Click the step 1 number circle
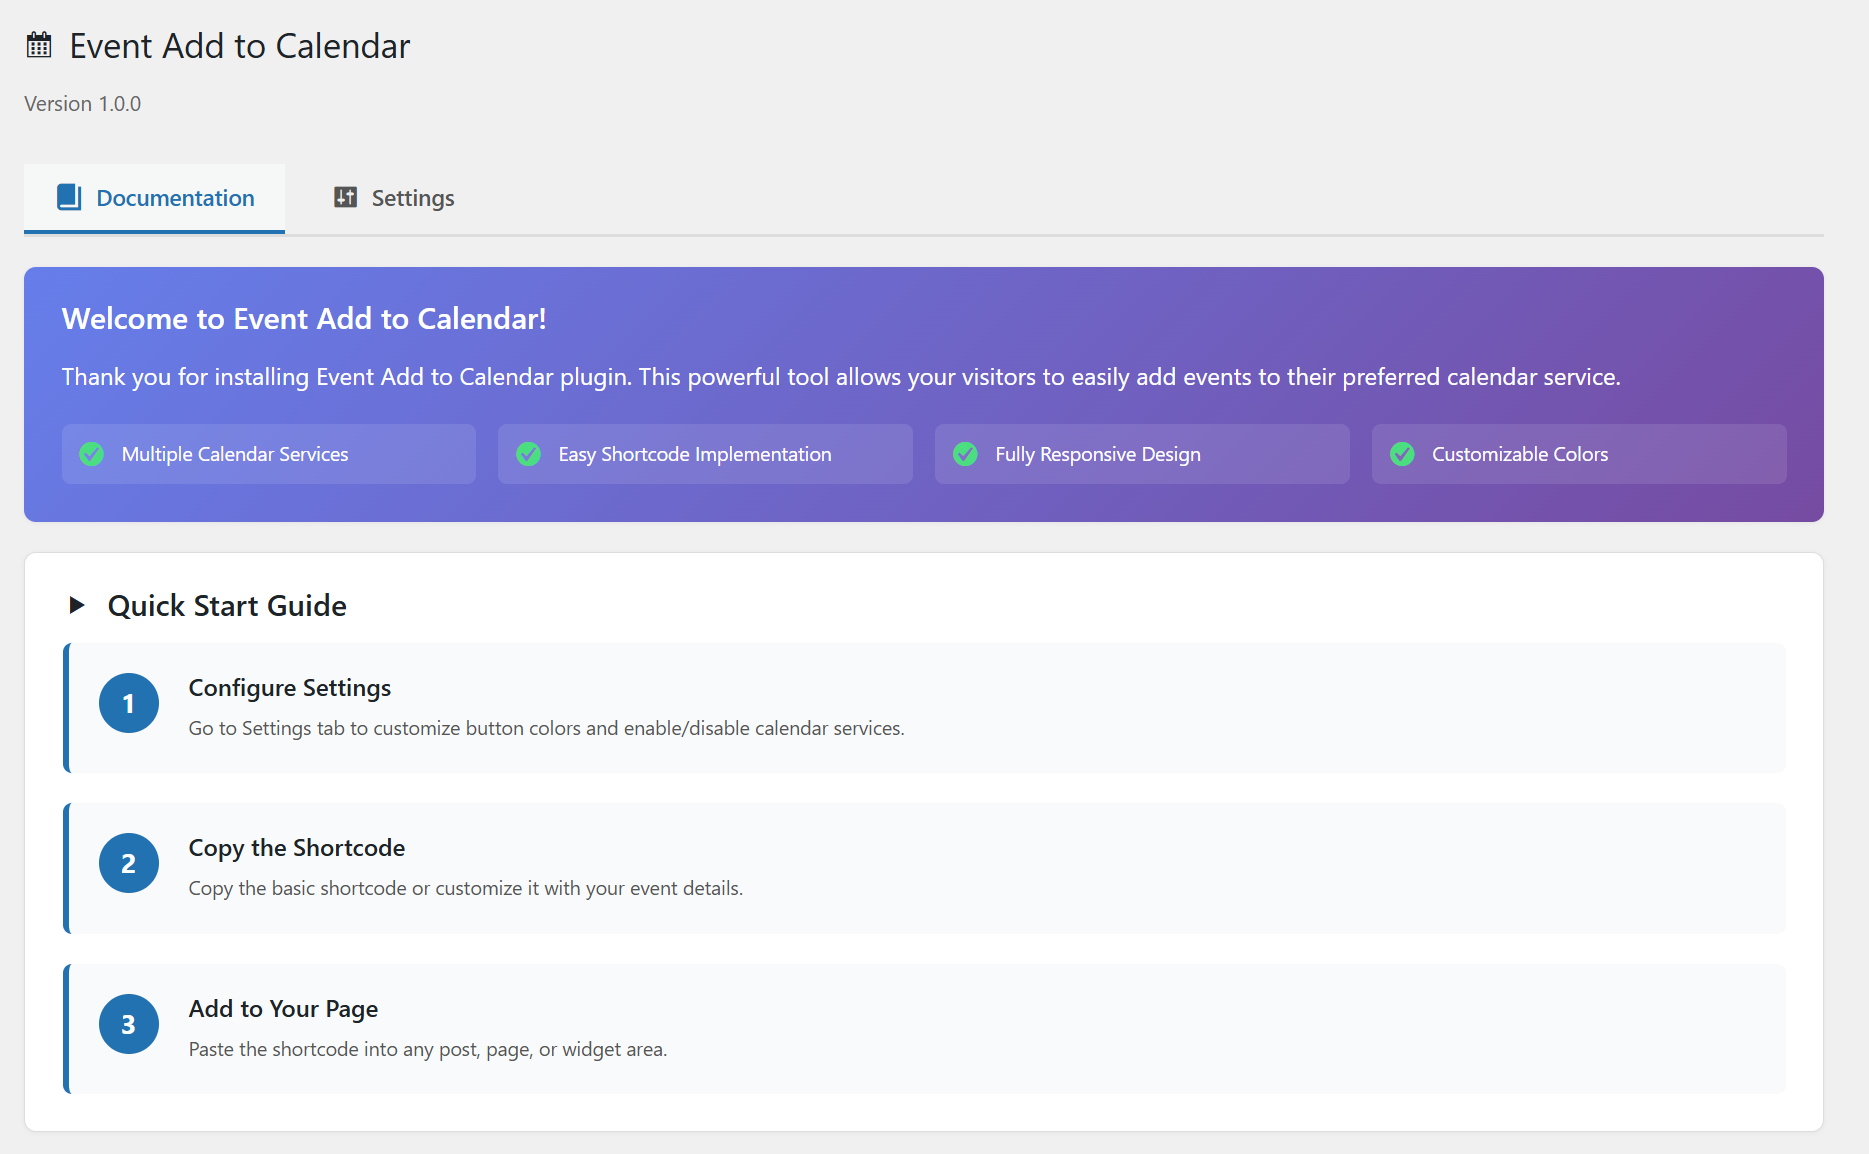 tap(129, 703)
